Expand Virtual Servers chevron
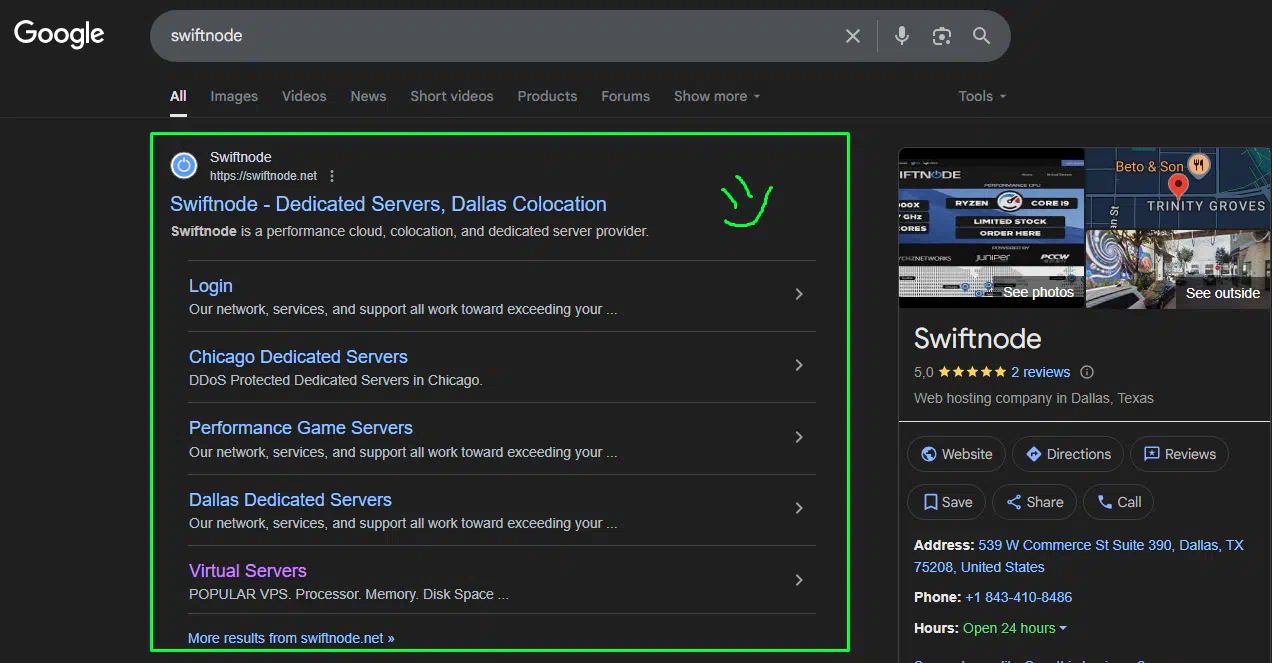The height and width of the screenshot is (663, 1272). [799, 580]
